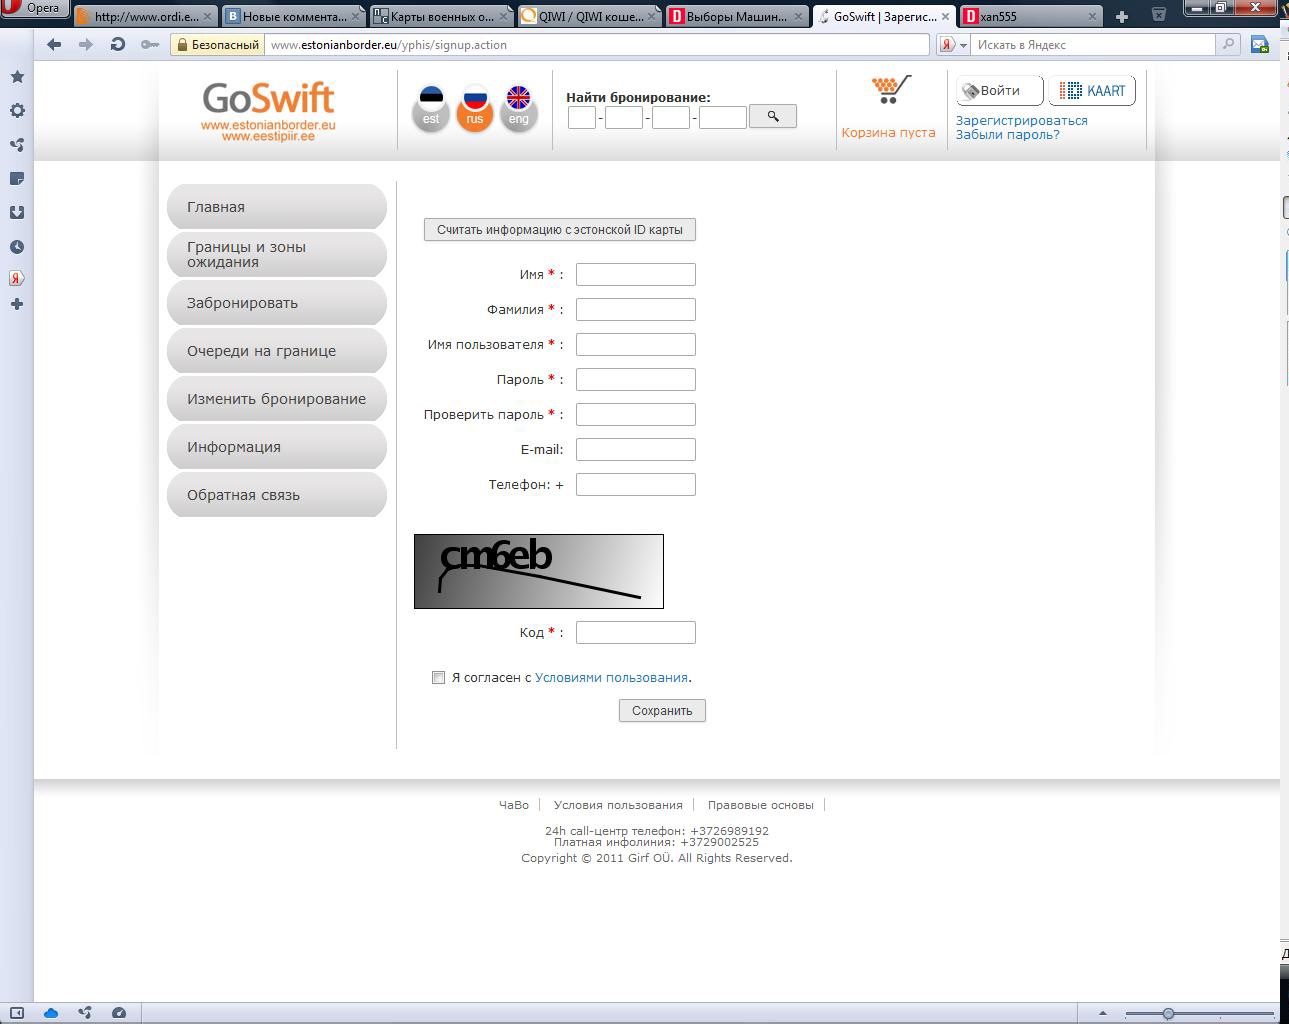The height and width of the screenshot is (1024, 1289).
Task: Go back with the browser back arrow
Action: 54,44
